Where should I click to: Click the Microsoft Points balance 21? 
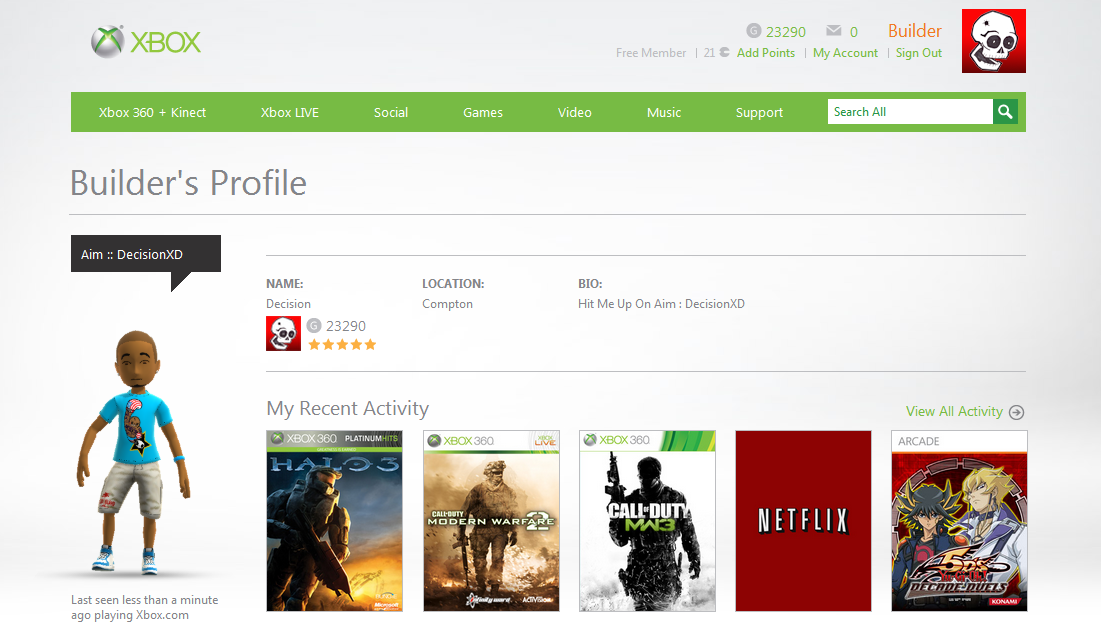point(709,53)
